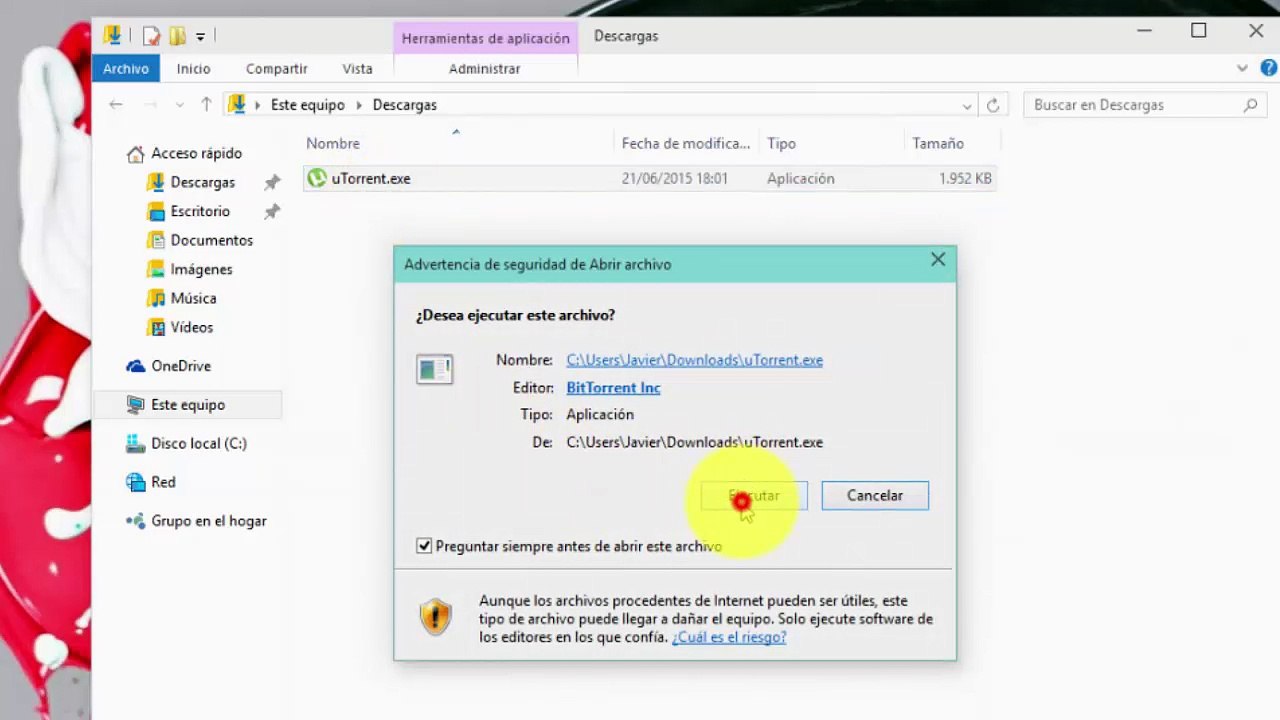
Task: Open the Administrar tab
Action: pyautogui.click(x=485, y=69)
